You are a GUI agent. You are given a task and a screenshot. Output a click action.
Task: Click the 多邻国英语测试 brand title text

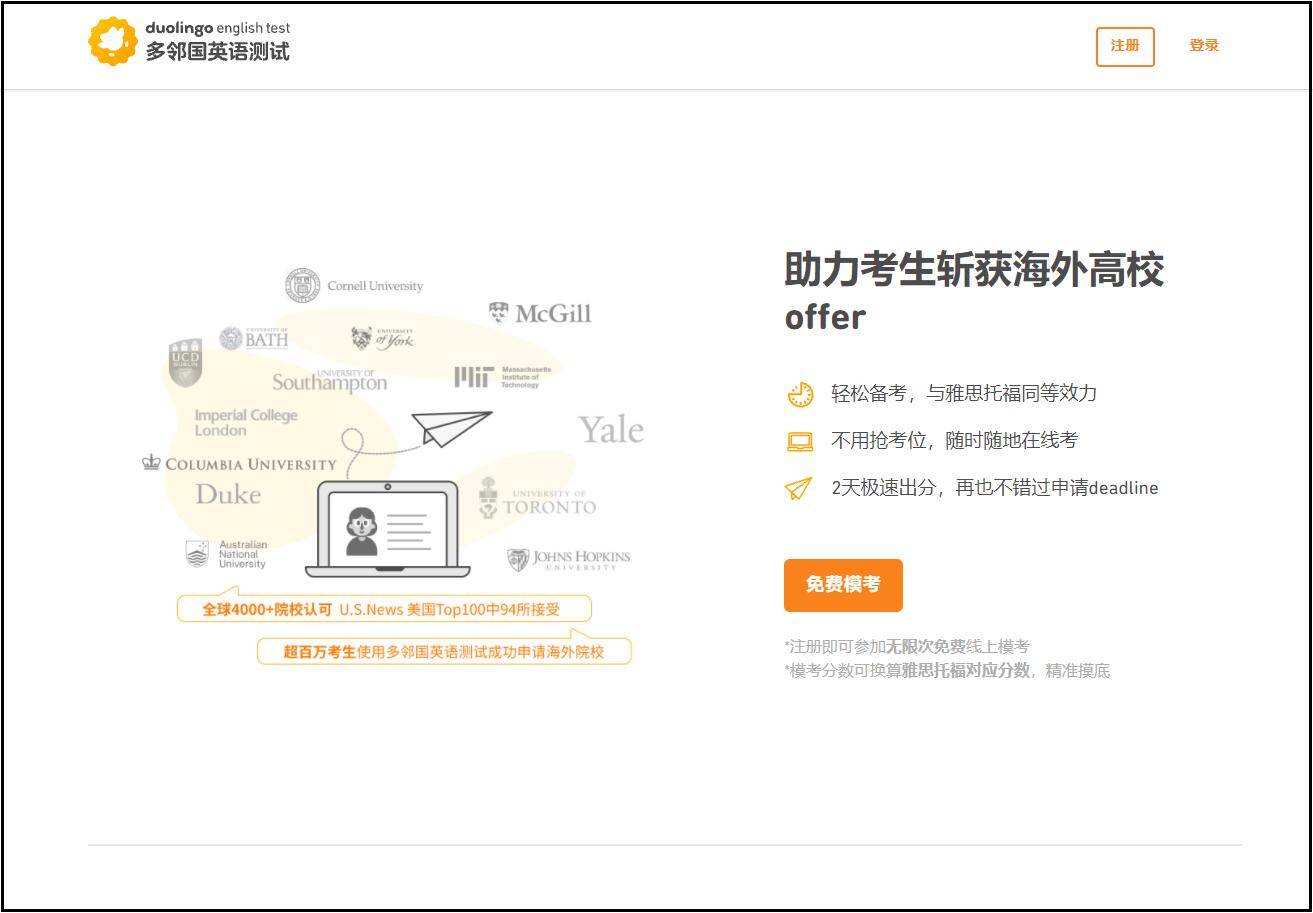[218, 53]
